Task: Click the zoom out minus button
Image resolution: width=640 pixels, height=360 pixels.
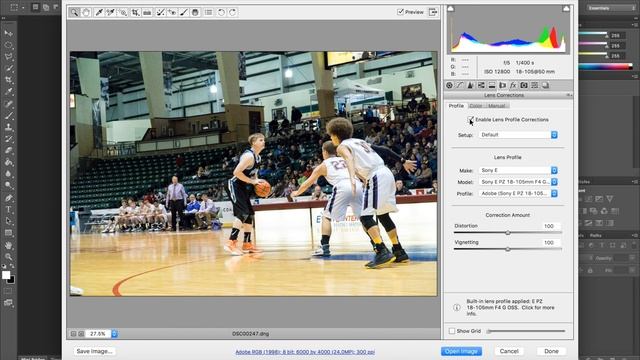Action: (x=73, y=334)
